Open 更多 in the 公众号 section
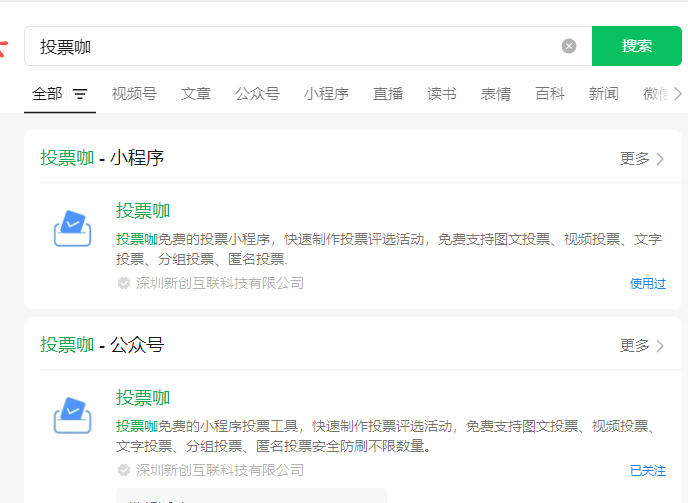The width and height of the screenshot is (688, 503). tap(642, 345)
